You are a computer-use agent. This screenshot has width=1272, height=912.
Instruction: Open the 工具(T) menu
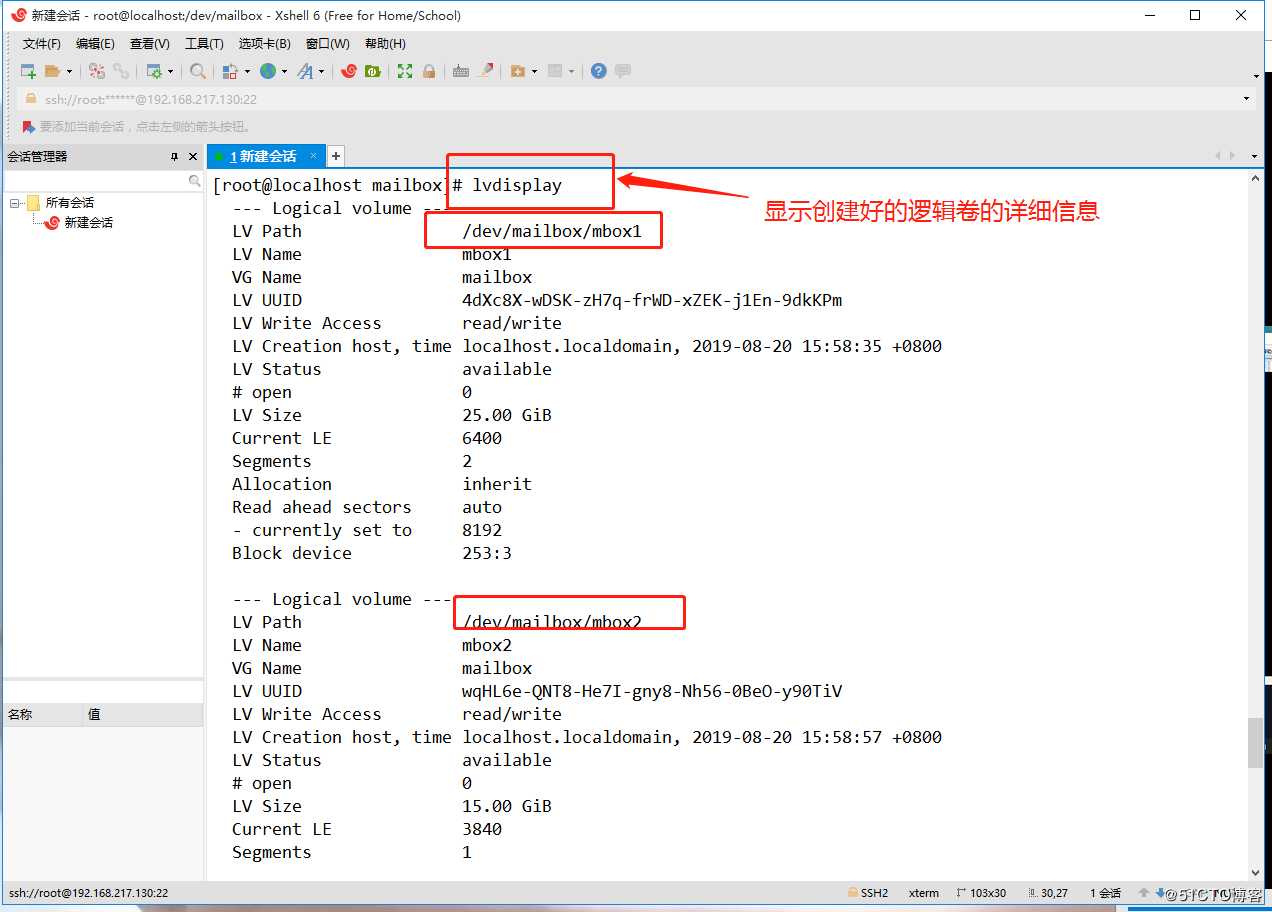[203, 43]
